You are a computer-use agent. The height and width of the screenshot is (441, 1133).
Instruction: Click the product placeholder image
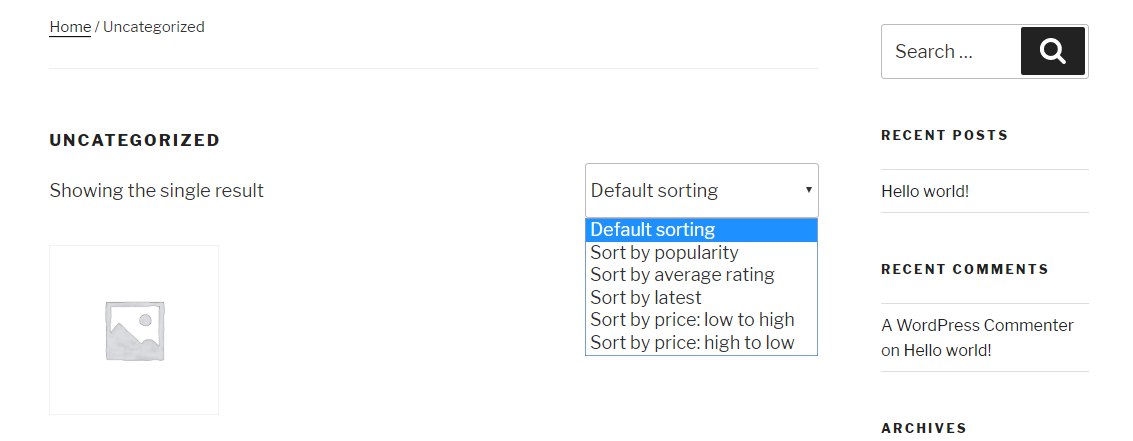[134, 330]
